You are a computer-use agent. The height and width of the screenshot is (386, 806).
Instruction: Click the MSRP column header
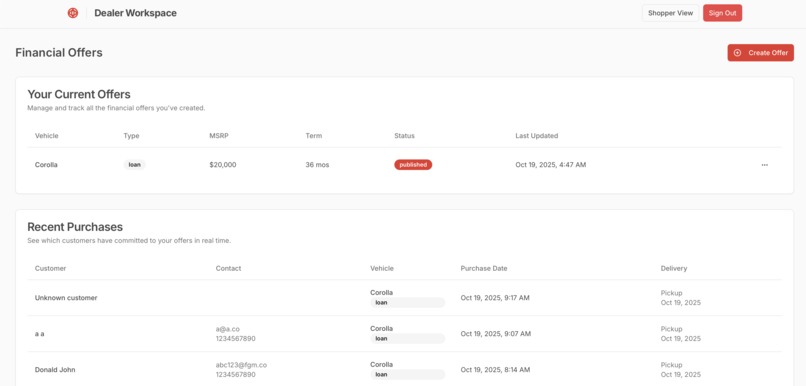click(218, 136)
